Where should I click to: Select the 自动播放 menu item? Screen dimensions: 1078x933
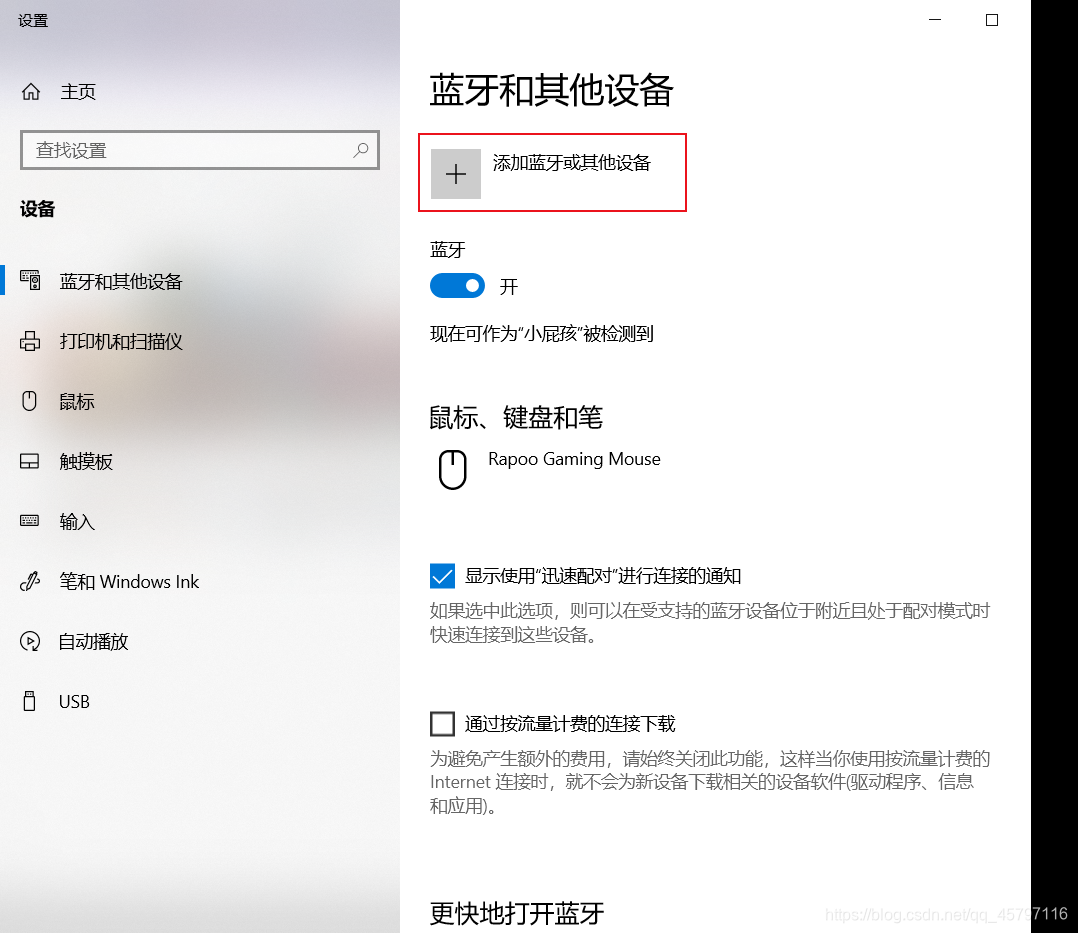pyautogui.click(x=199, y=641)
